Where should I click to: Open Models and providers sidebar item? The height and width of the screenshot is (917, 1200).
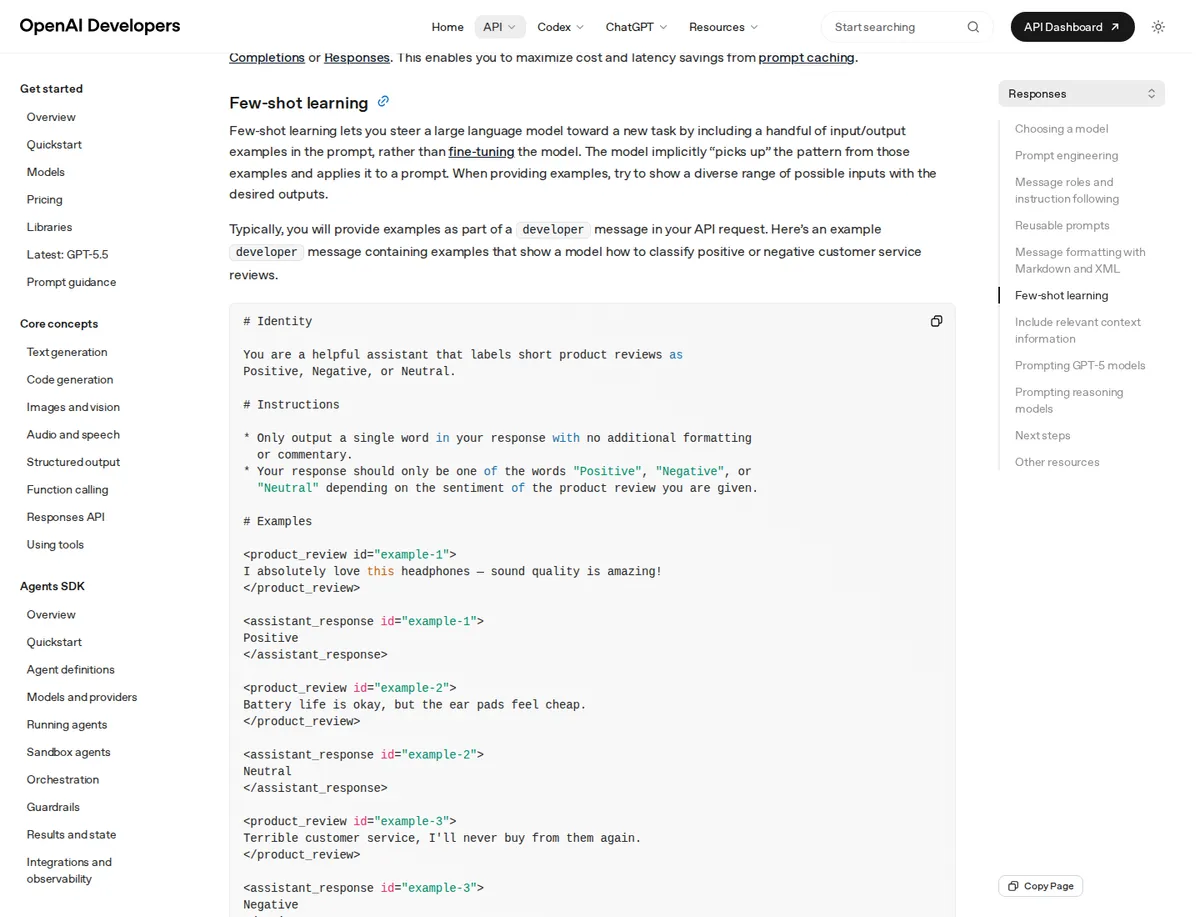[82, 697]
